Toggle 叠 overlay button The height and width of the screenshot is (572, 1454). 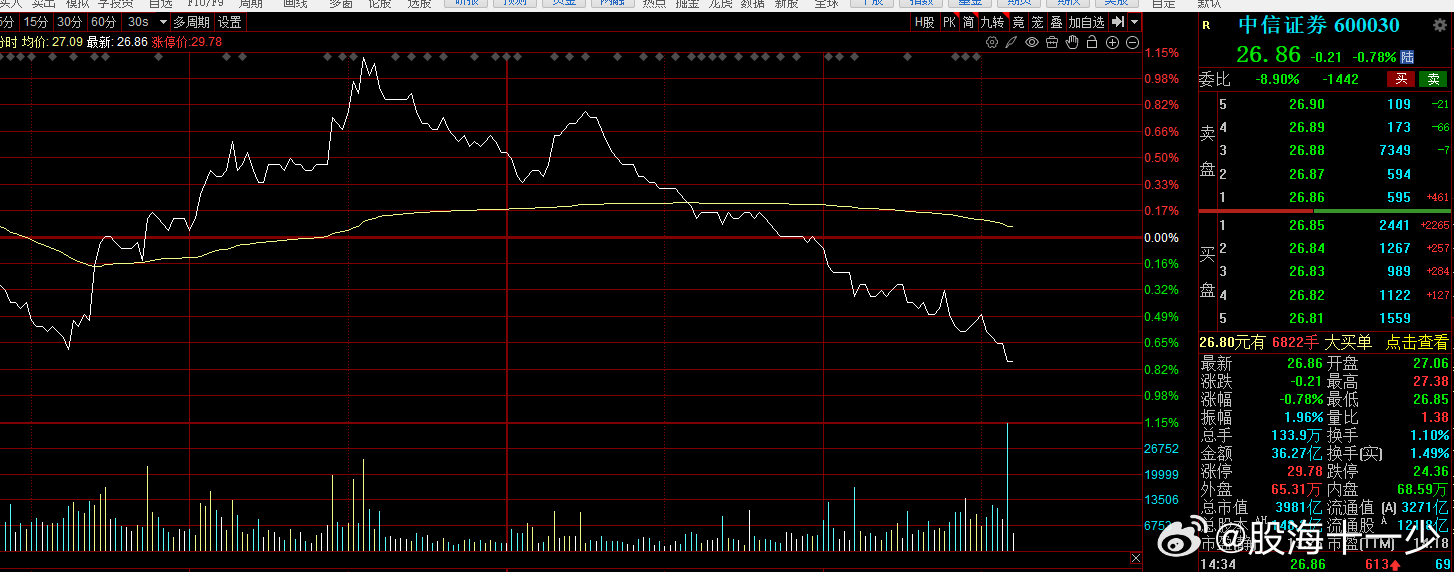tap(1056, 21)
